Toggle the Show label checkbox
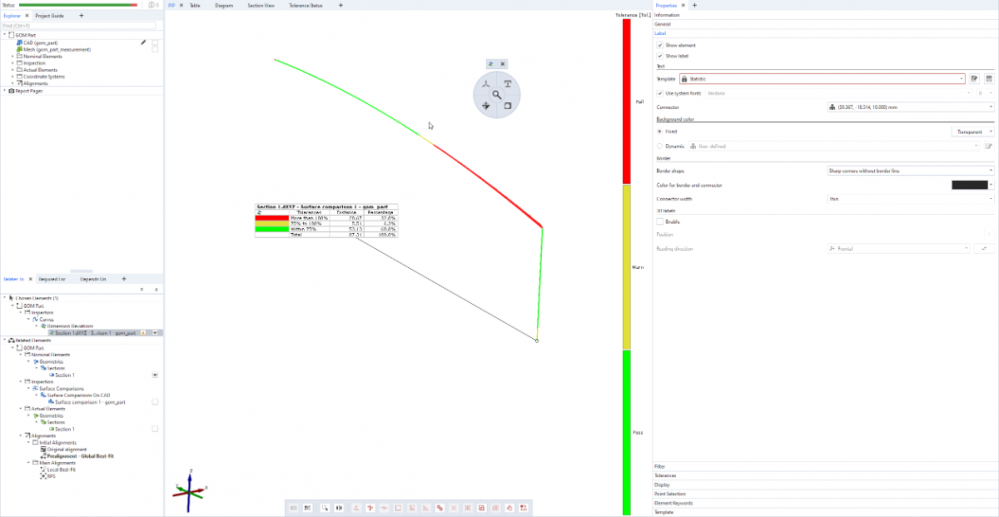999x517 pixels. pos(660,55)
